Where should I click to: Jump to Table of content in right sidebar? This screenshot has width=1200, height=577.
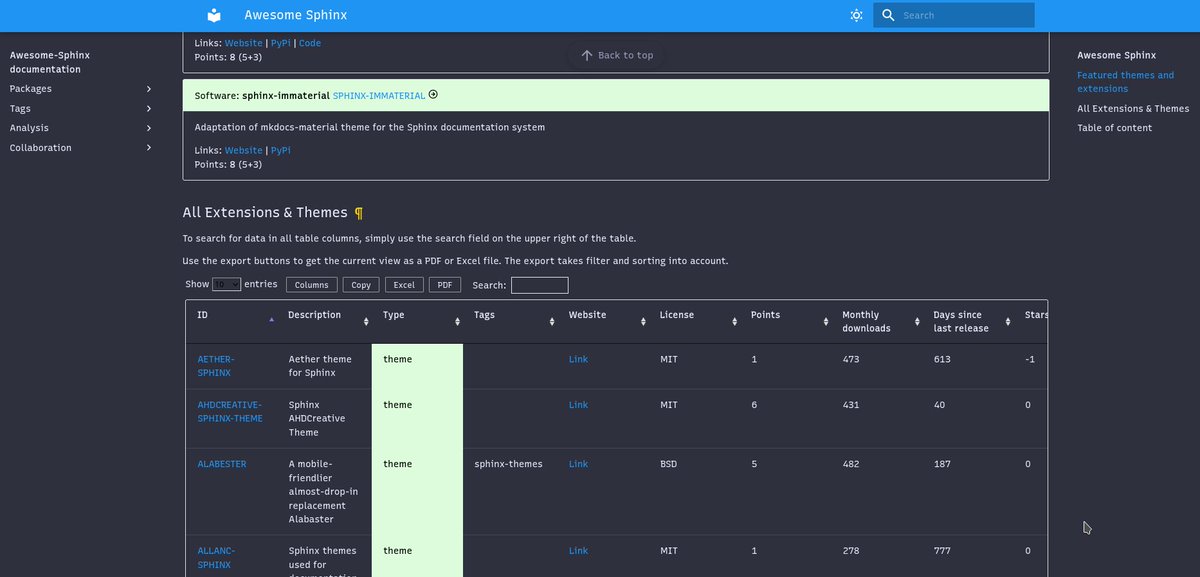1114,128
